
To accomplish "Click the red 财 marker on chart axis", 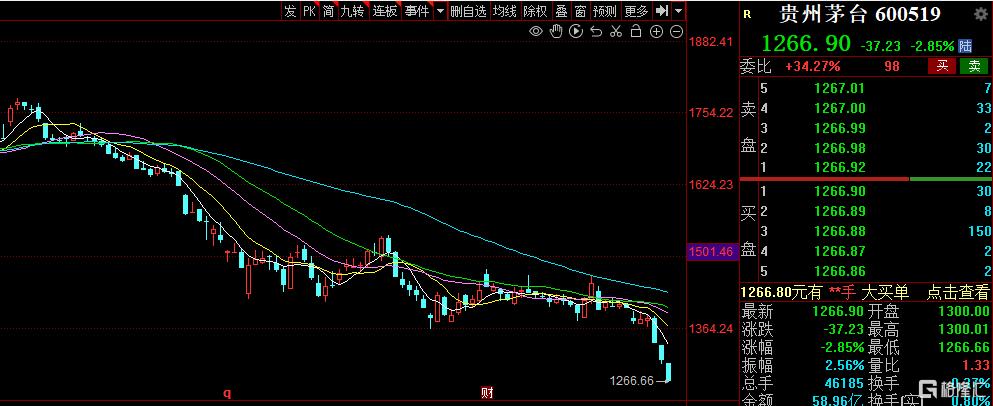I will tap(486, 393).
